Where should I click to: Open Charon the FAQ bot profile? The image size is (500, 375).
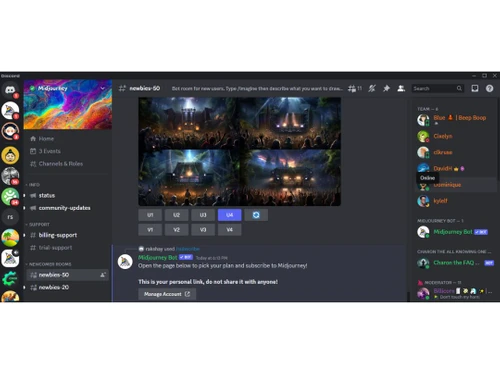(456, 263)
